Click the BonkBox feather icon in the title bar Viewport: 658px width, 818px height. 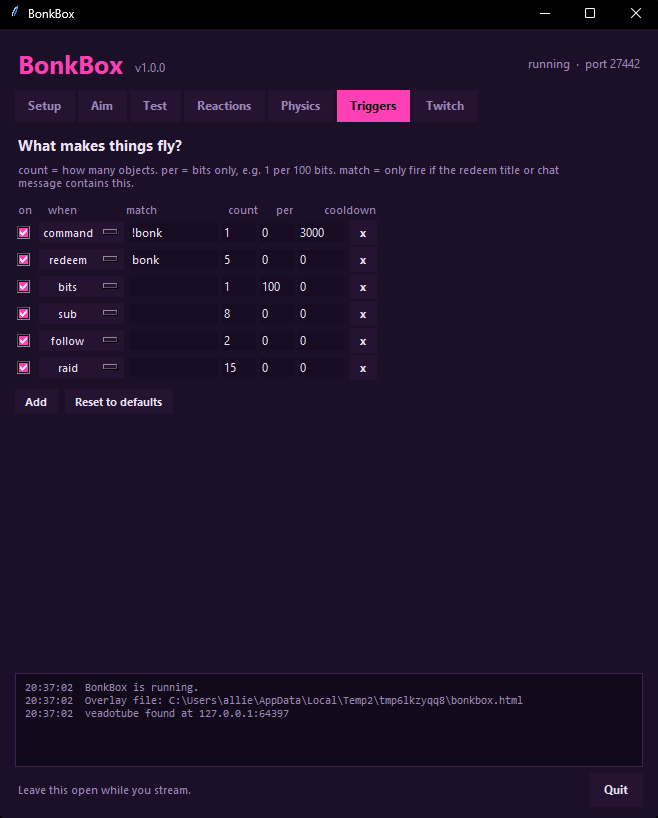[x=15, y=13]
